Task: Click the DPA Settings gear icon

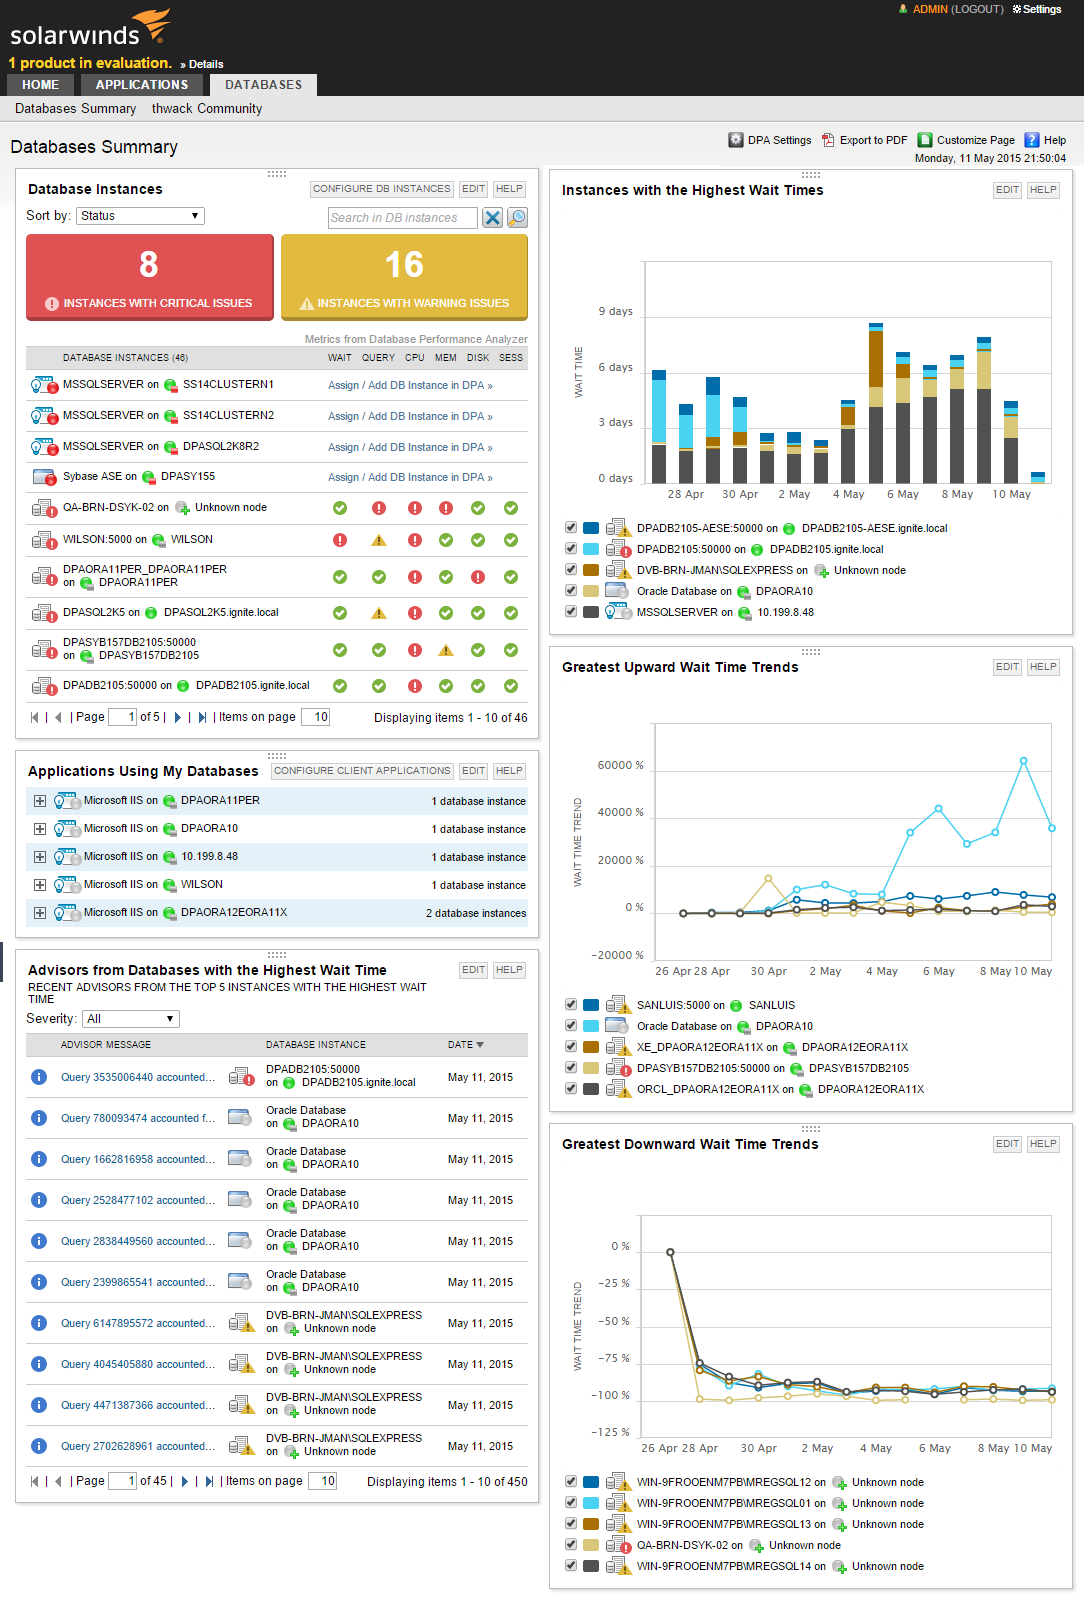Action: click(736, 140)
